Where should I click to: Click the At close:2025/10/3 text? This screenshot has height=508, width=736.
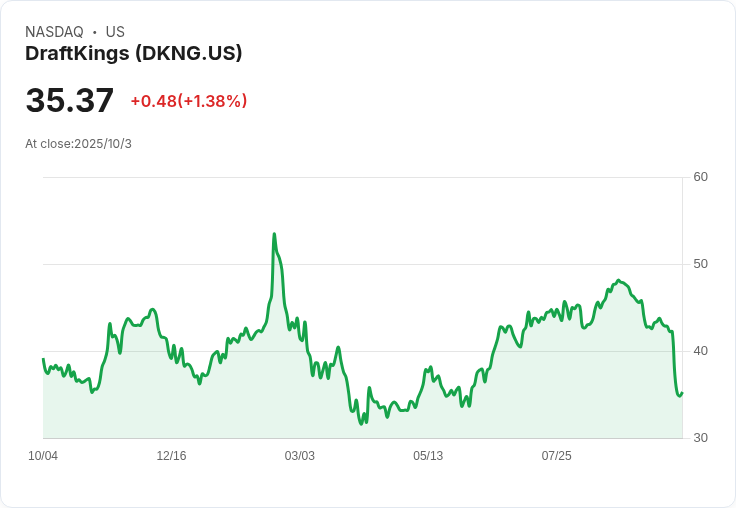78,144
